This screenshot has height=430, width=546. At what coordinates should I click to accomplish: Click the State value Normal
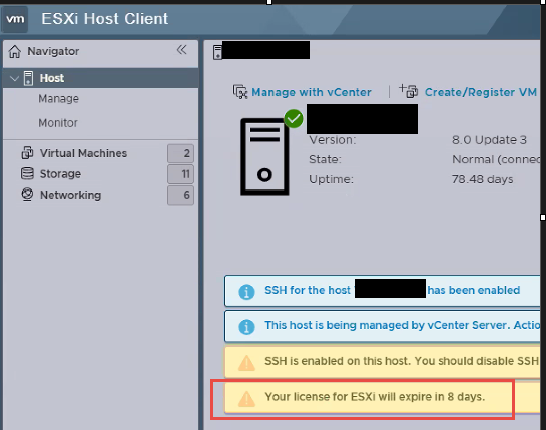click(496, 159)
